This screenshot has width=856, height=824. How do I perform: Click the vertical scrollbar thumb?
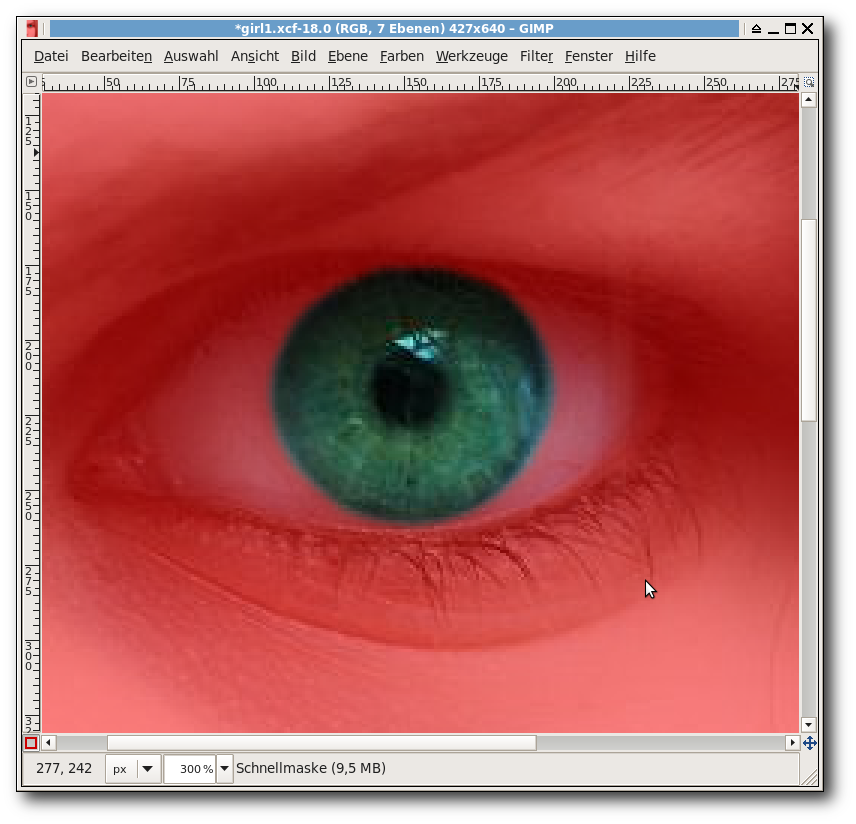pos(809,320)
